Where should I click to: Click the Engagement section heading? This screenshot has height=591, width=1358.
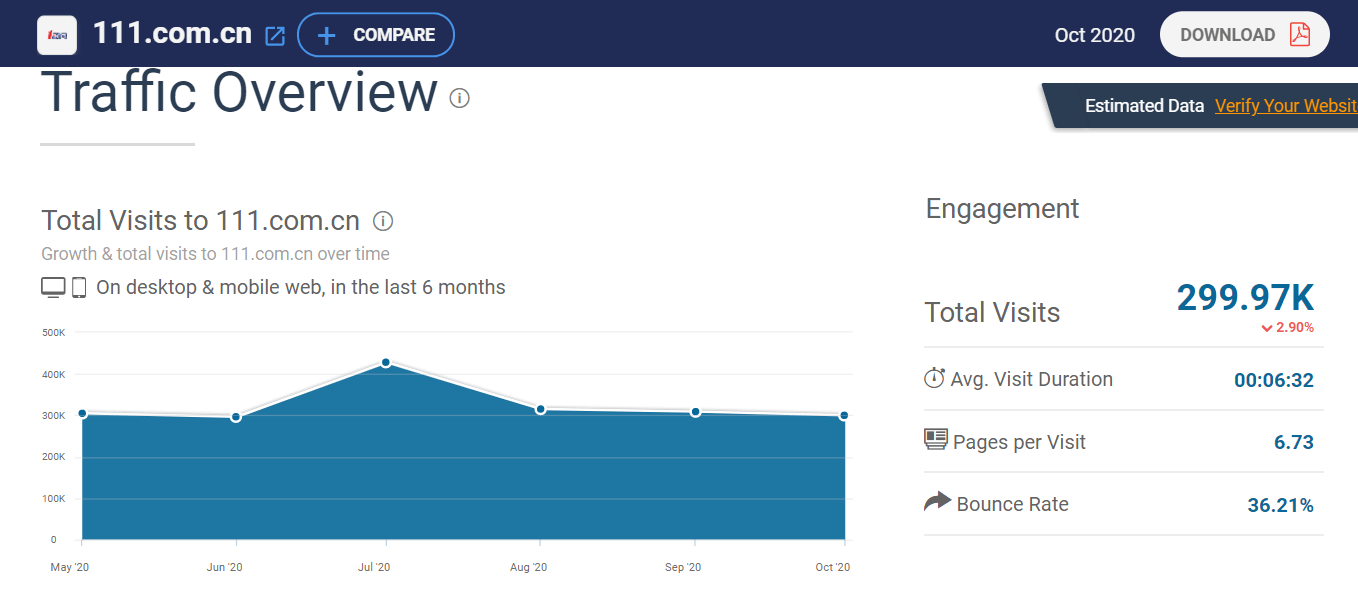pos(1002,209)
